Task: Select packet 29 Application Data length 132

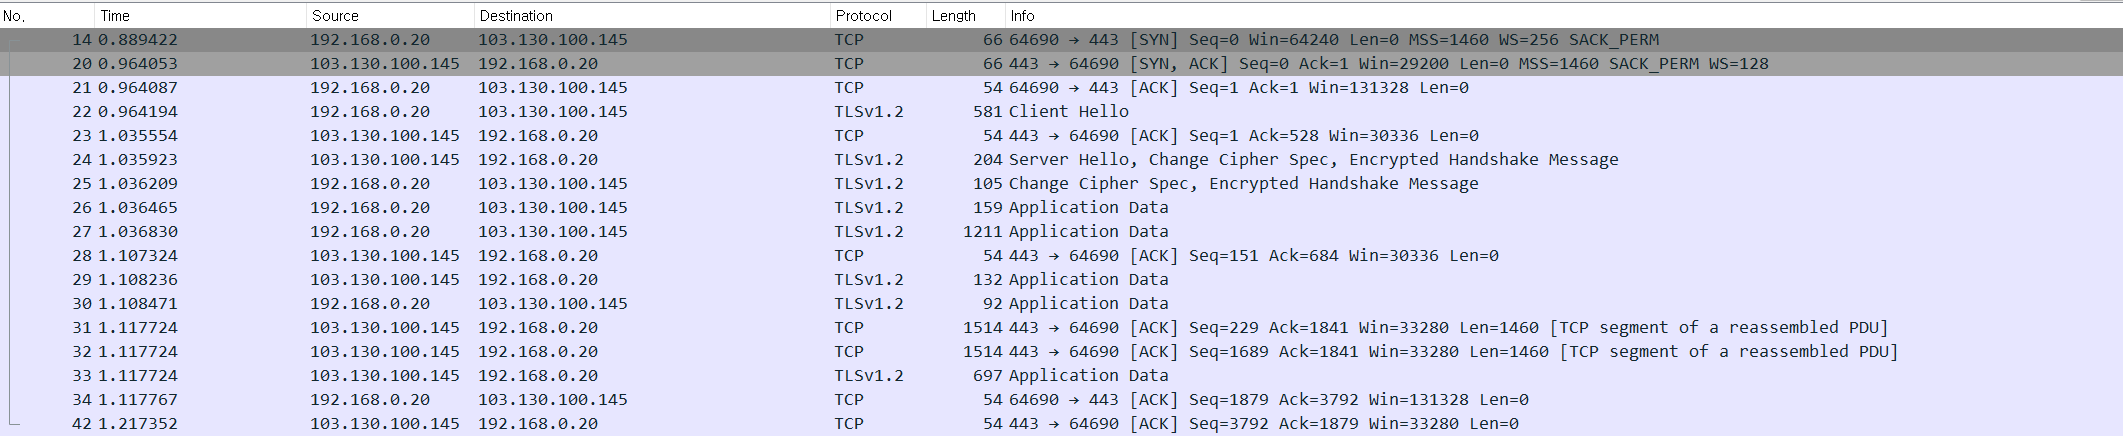Action: coord(1061,280)
